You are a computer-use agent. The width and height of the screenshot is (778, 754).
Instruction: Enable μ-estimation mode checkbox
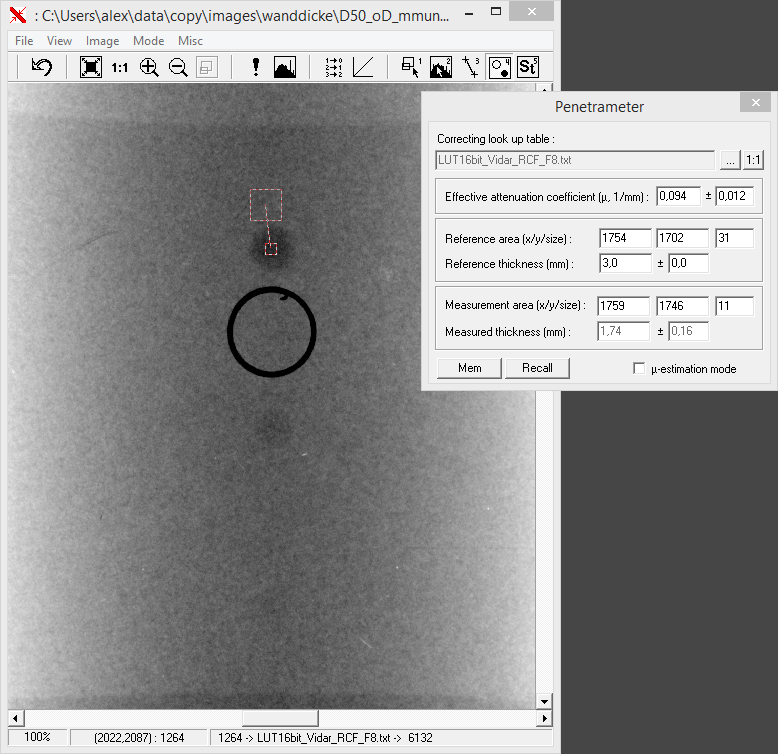[x=639, y=369]
